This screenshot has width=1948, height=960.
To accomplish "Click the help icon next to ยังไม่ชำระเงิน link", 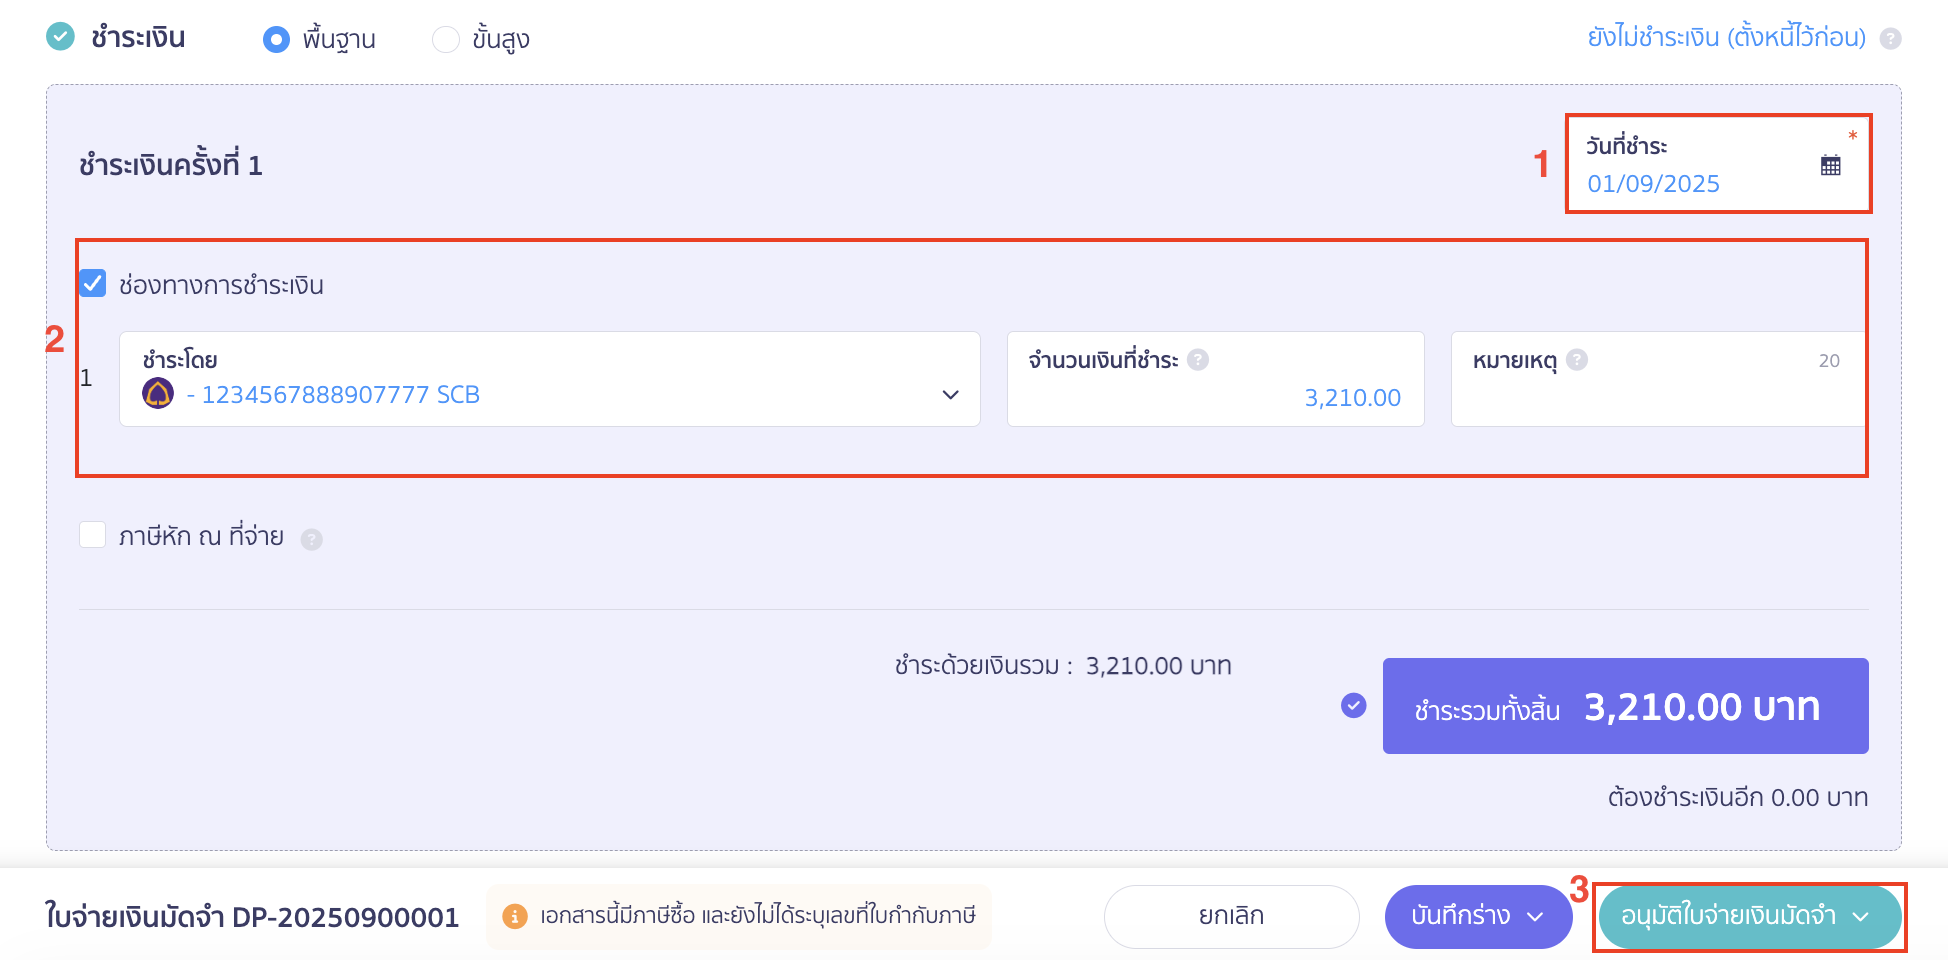I will [x=1890, y=37].
